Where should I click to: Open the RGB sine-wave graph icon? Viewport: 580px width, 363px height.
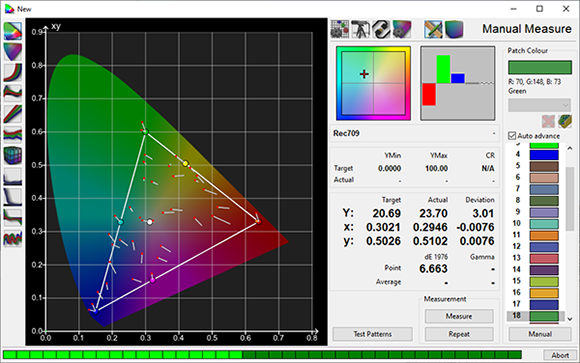[x=13, y=239]
